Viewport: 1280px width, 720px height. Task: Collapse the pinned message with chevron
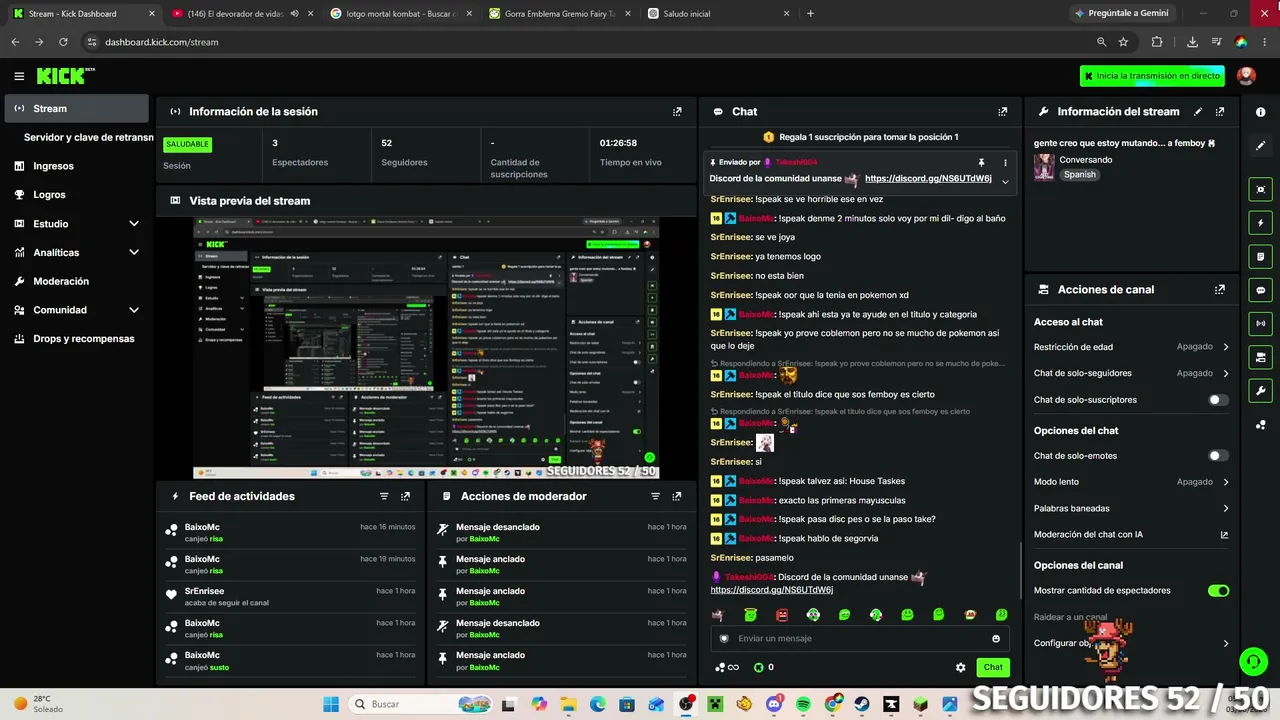click(1005, 181)
